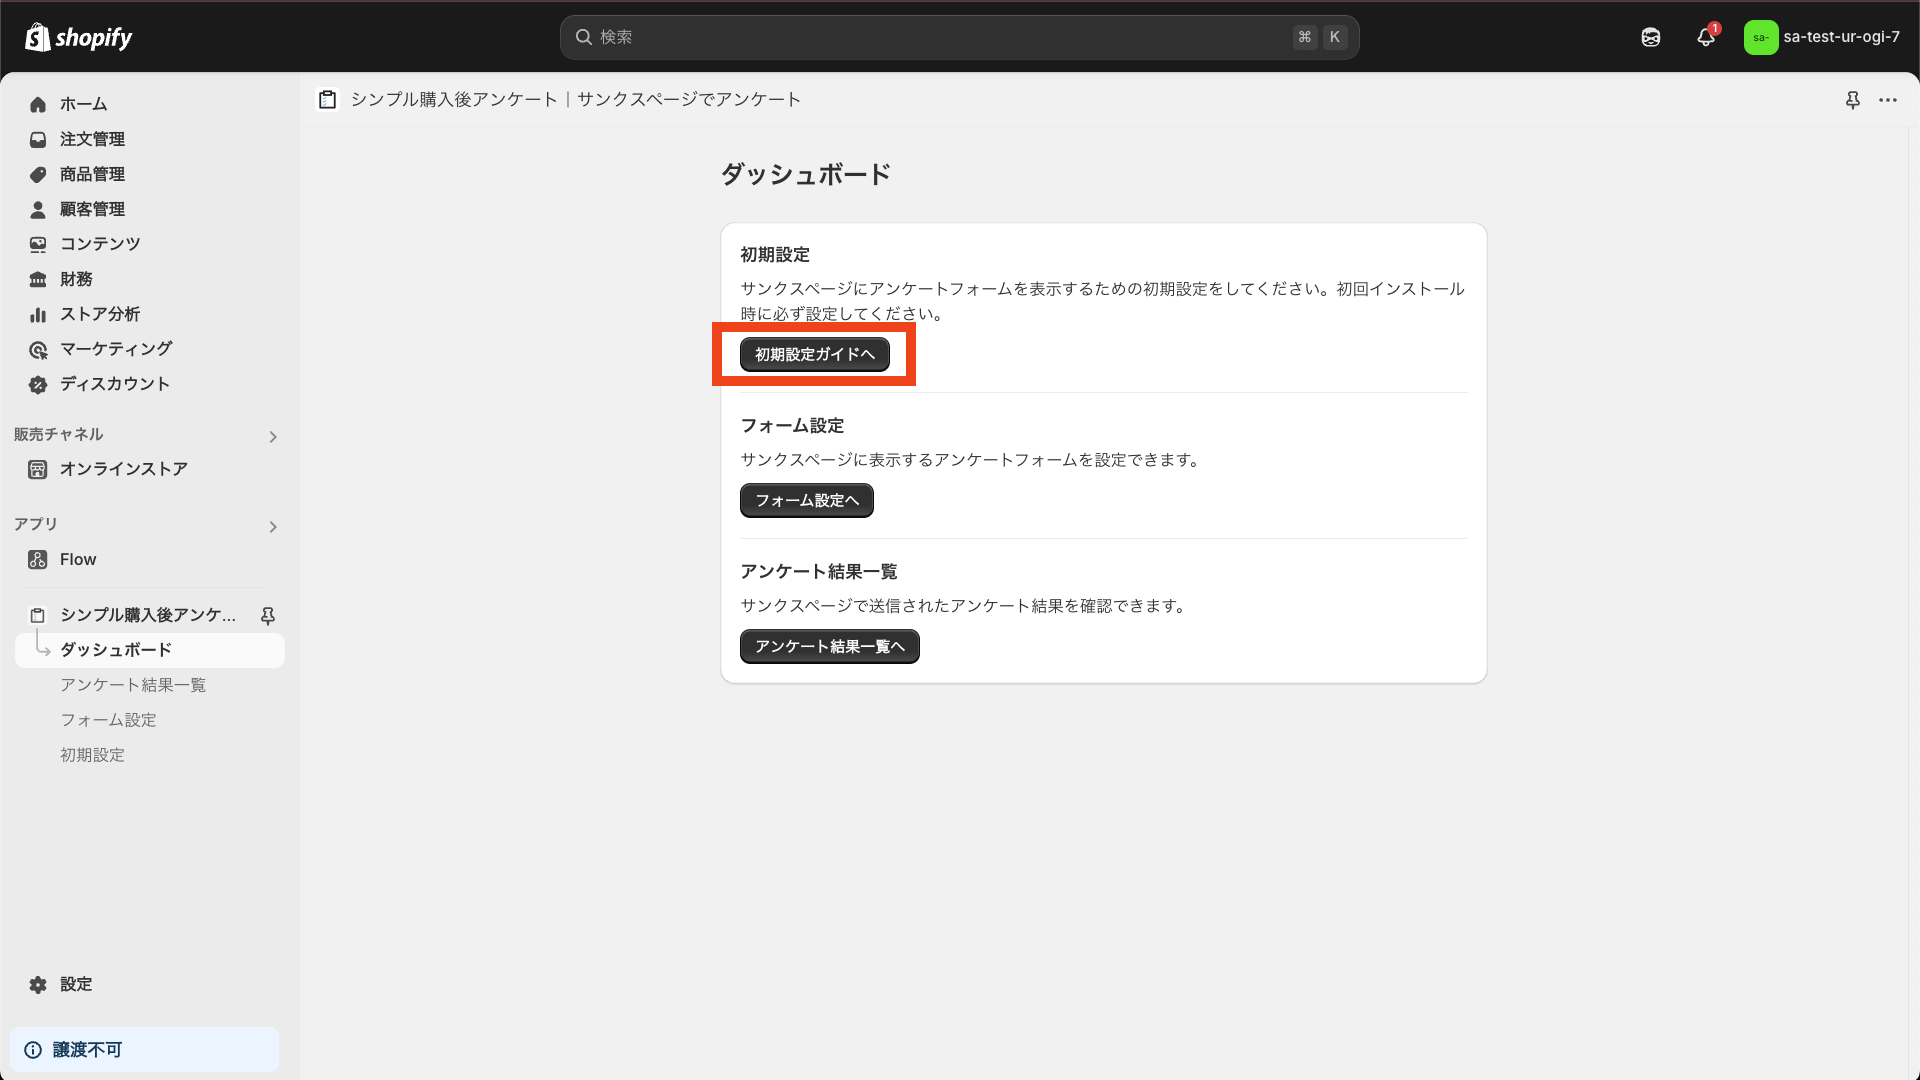
Task: Click the 初期設定ガイドへ button
Action: coord(814,354)
